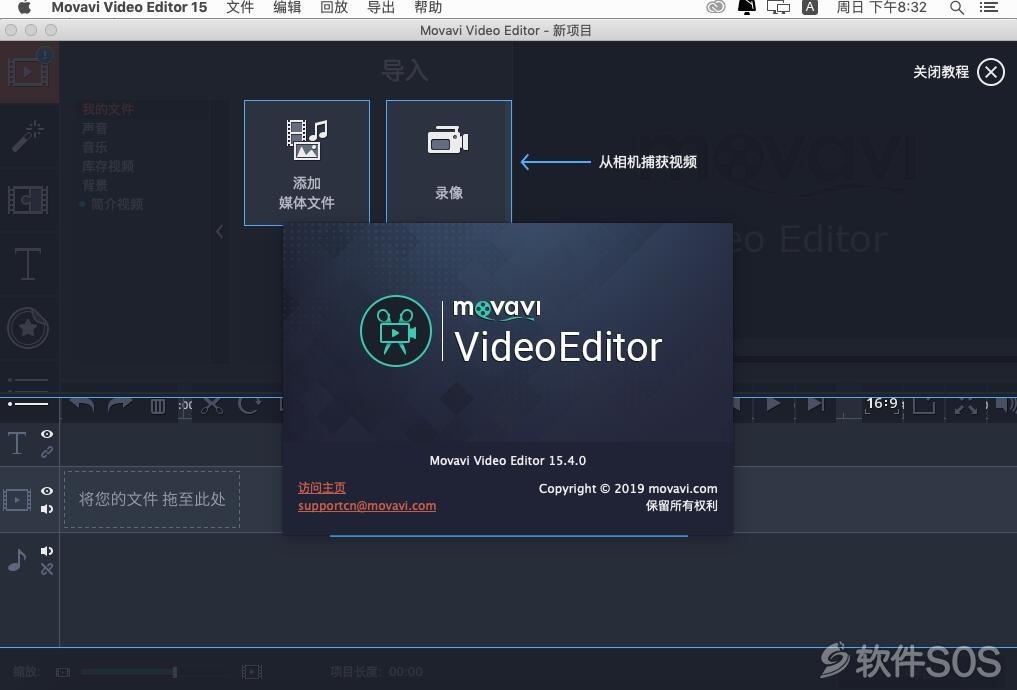The height and width of the screenshot is (690, 1017).
Task: Open the 导出 menu
Action: coord(381,8)
